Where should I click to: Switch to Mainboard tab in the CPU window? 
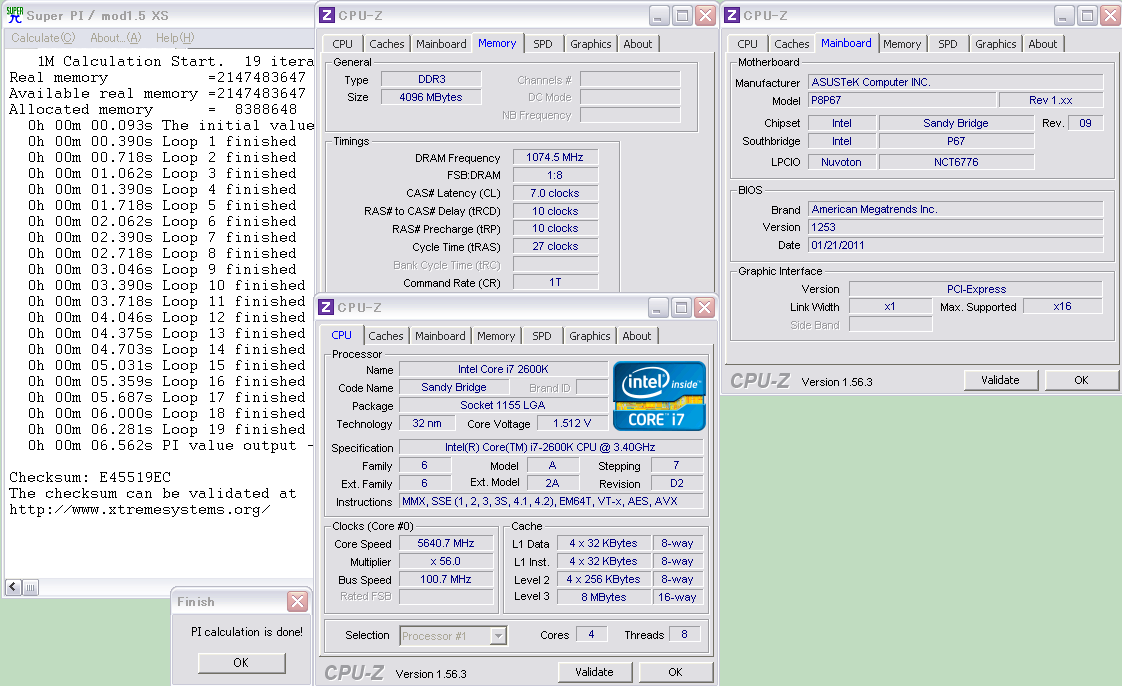click(440, 335)
